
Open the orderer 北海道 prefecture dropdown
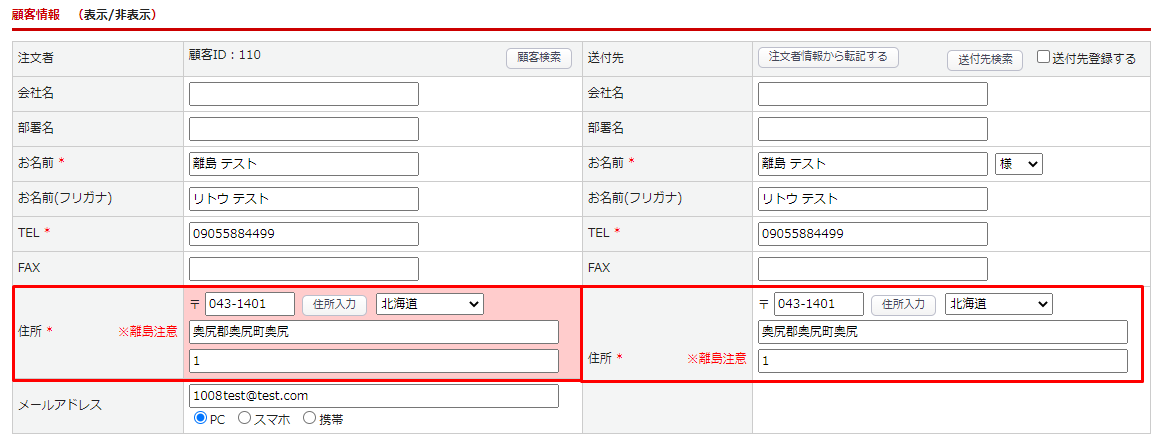pos(429,304)
